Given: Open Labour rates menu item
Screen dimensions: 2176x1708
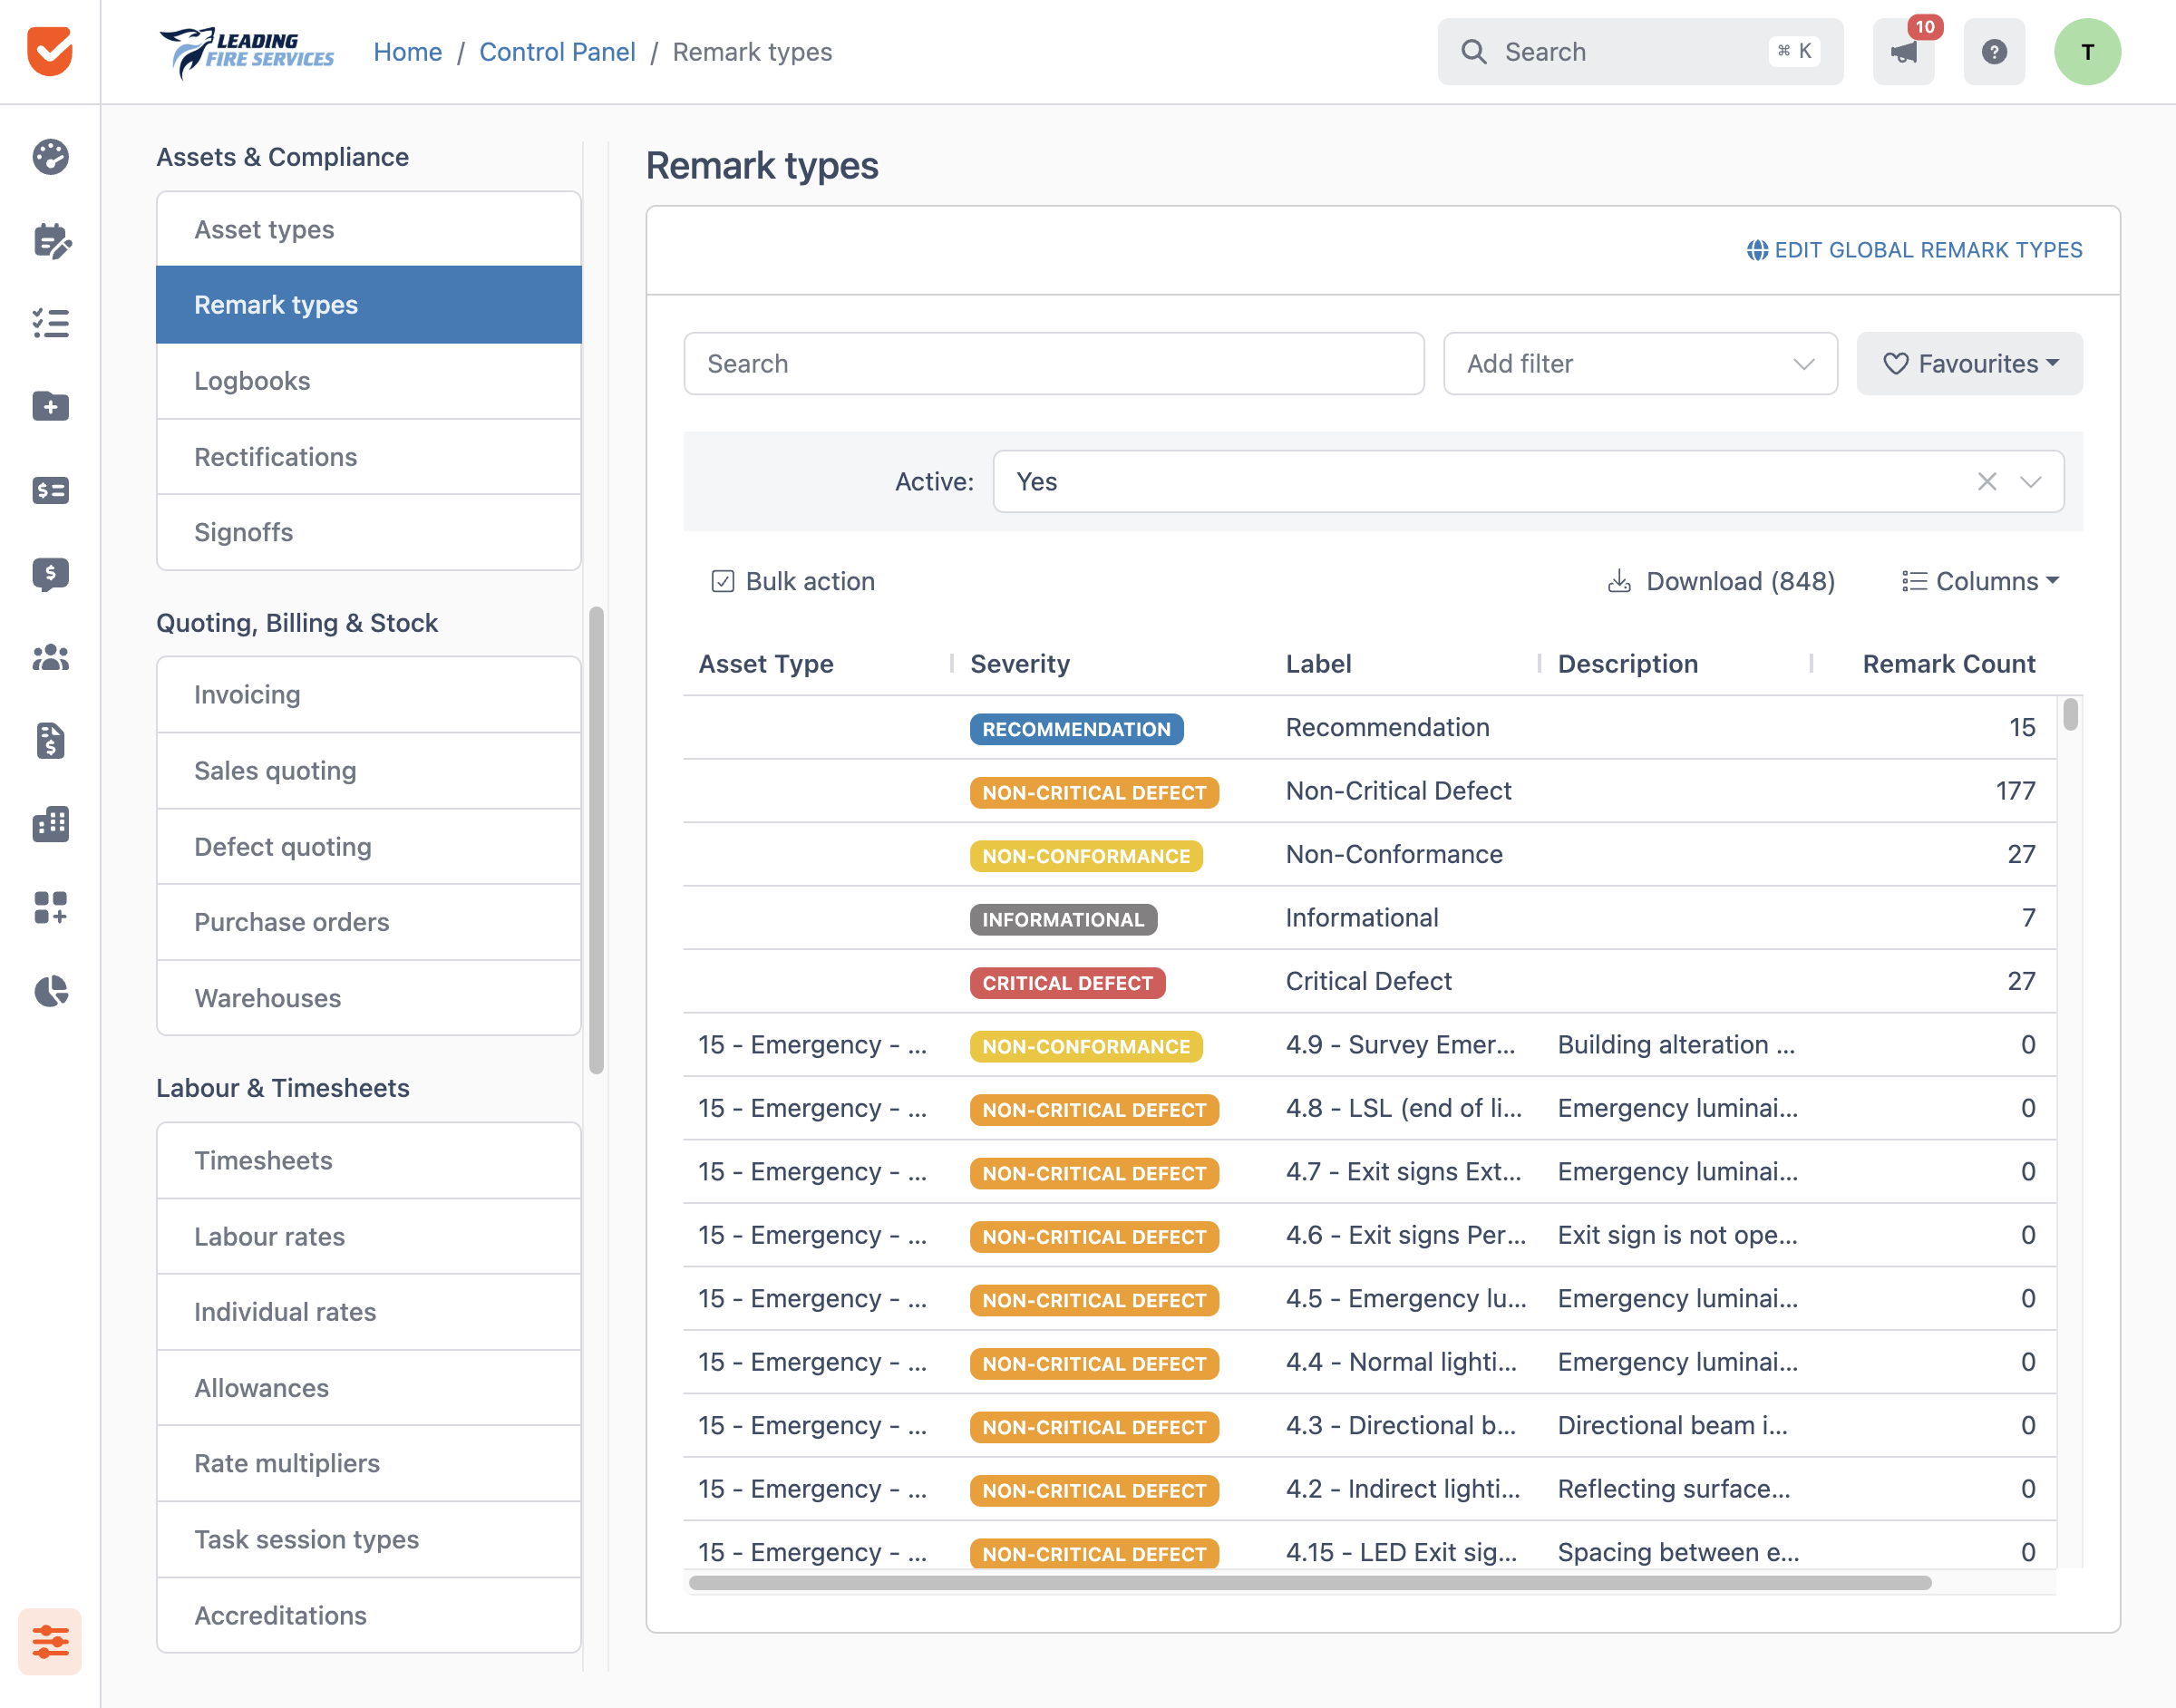Looking at the screenshot, I should coord(369,1236).
